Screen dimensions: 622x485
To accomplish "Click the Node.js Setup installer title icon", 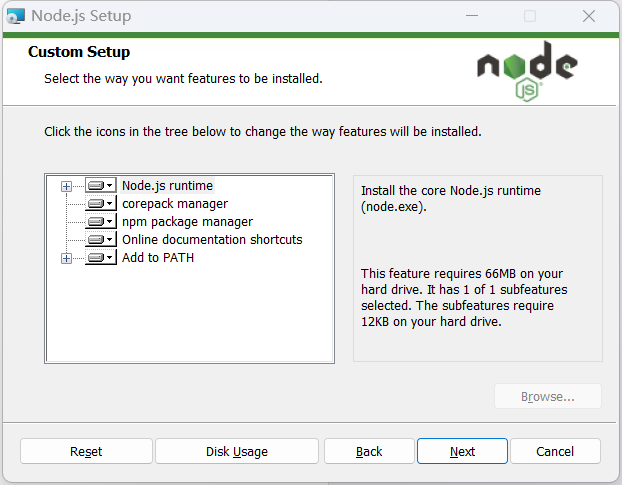I will click(16, 16).
